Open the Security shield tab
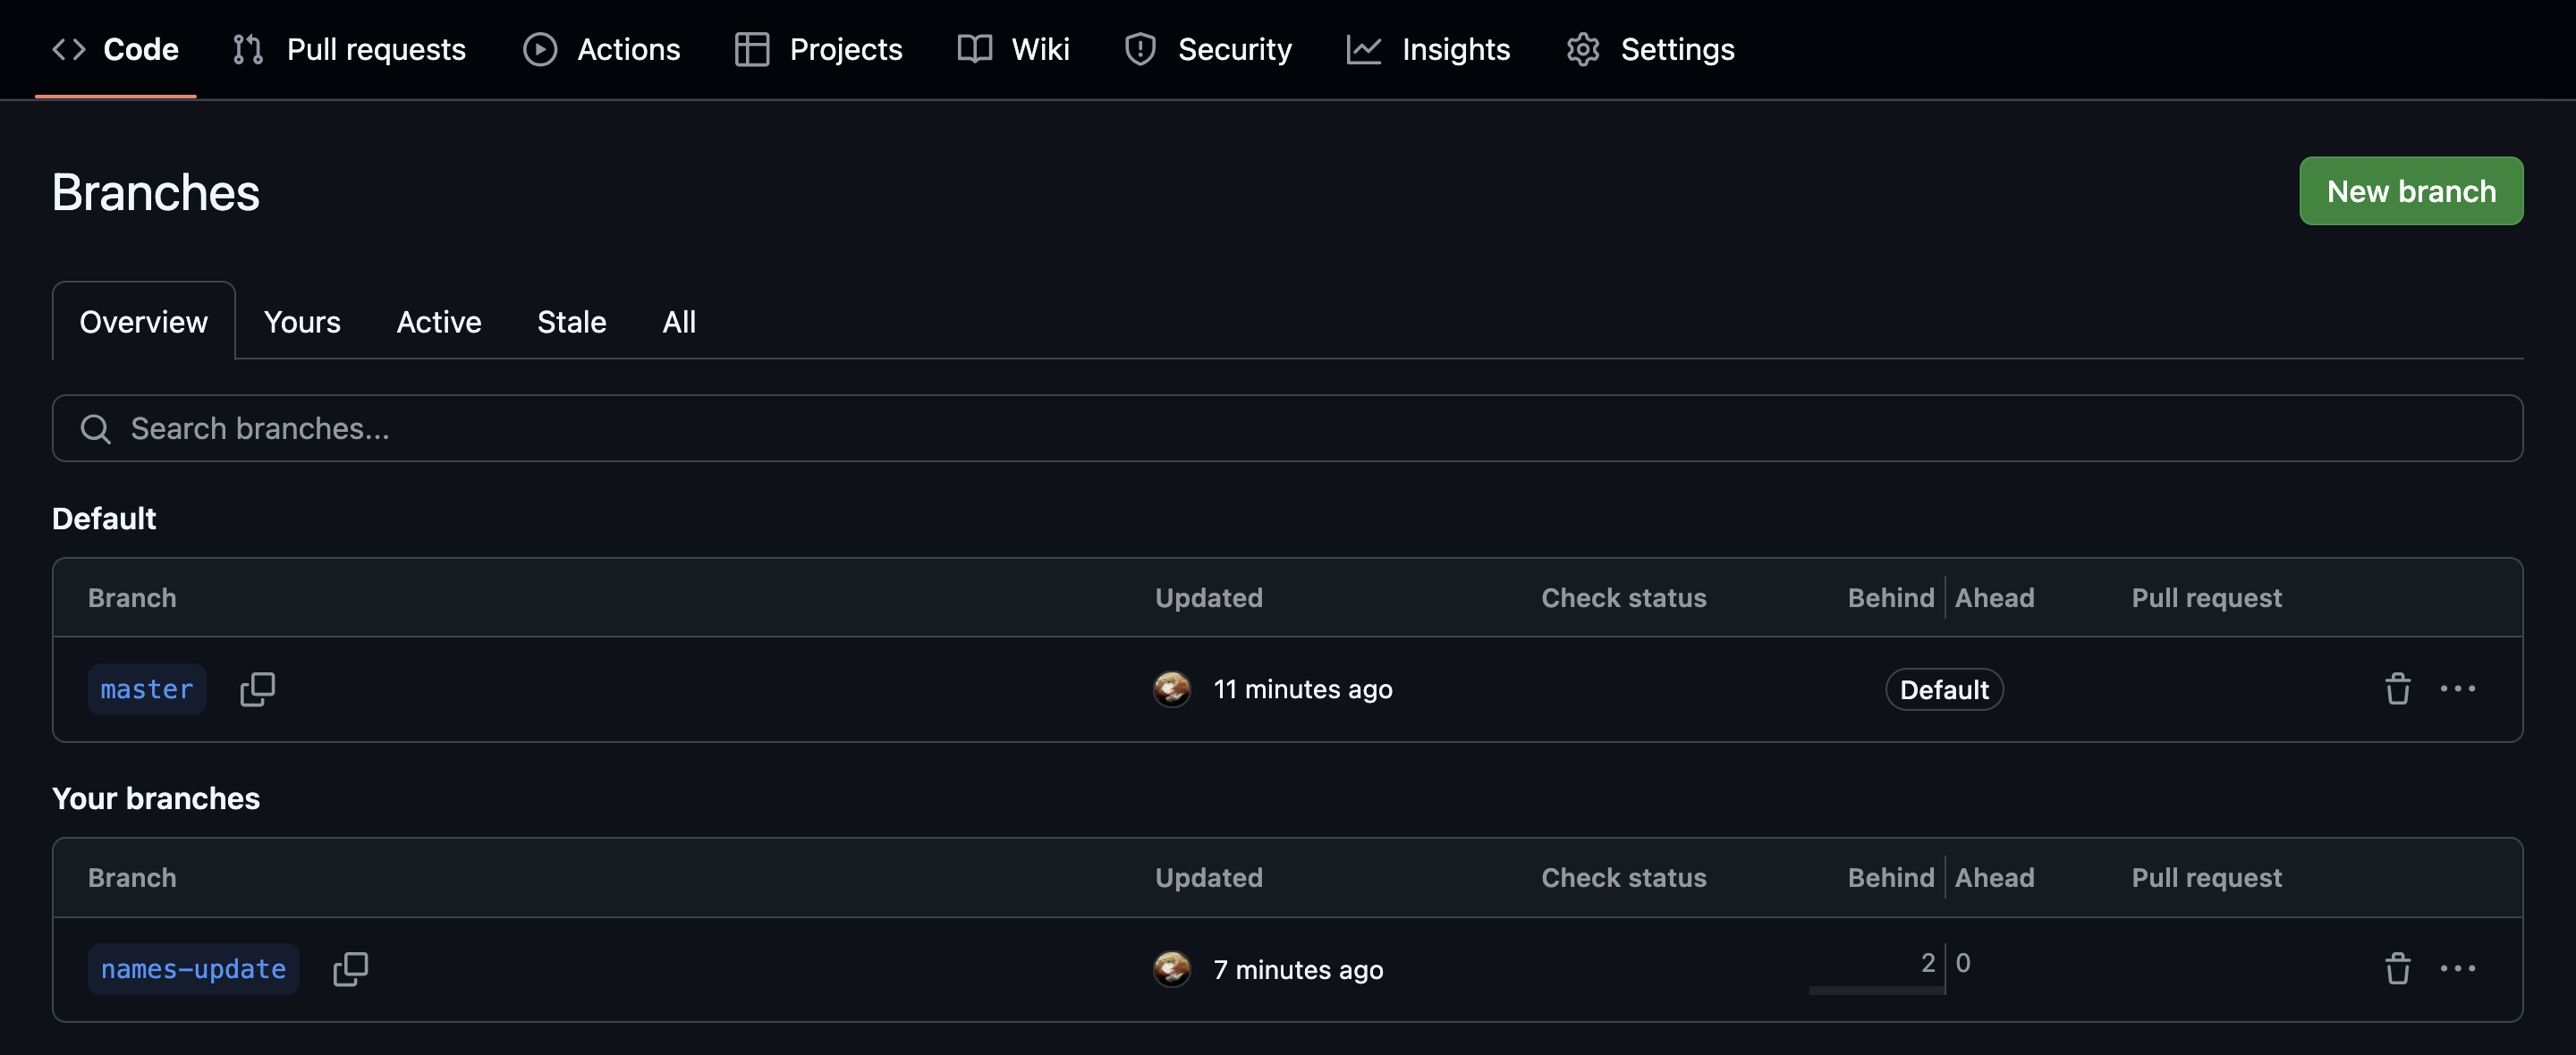This screenshot has height=1055, width=2576. coord(1207,49)
